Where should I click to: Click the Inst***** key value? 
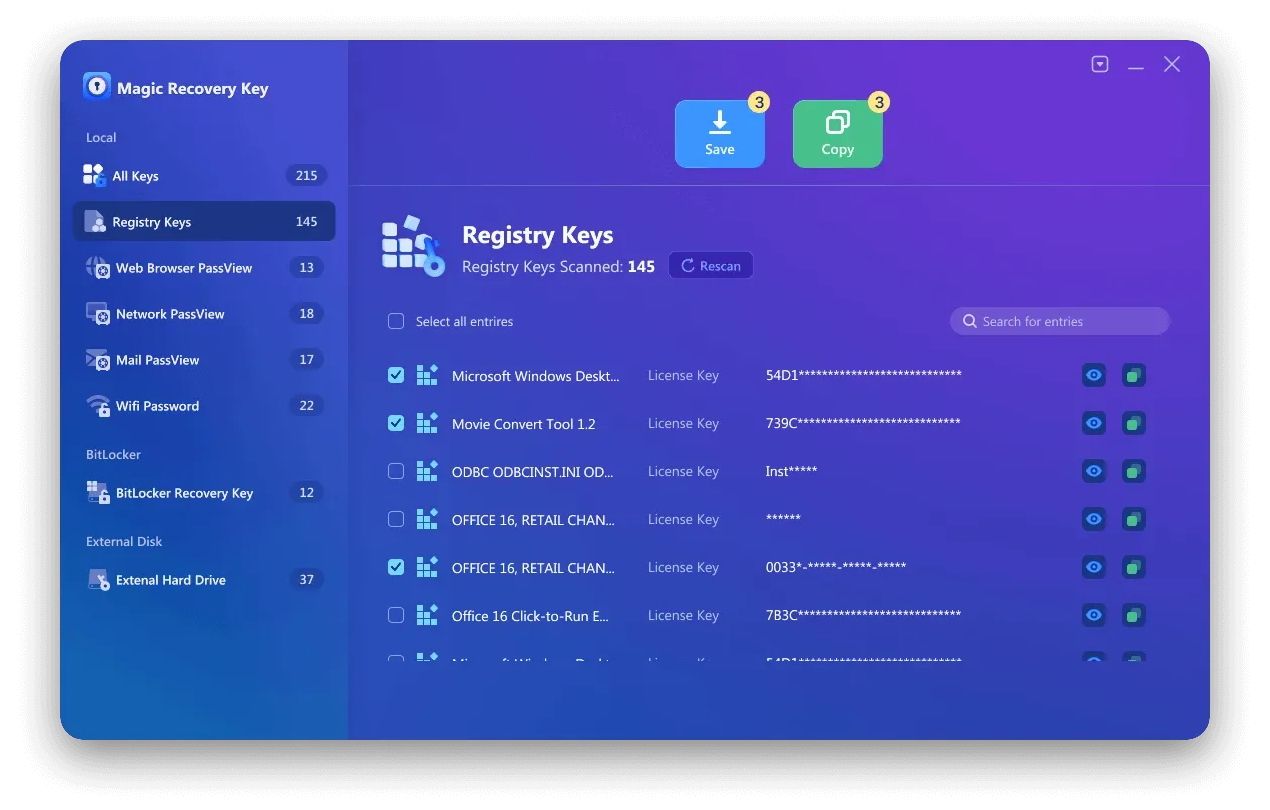(791, 471)
